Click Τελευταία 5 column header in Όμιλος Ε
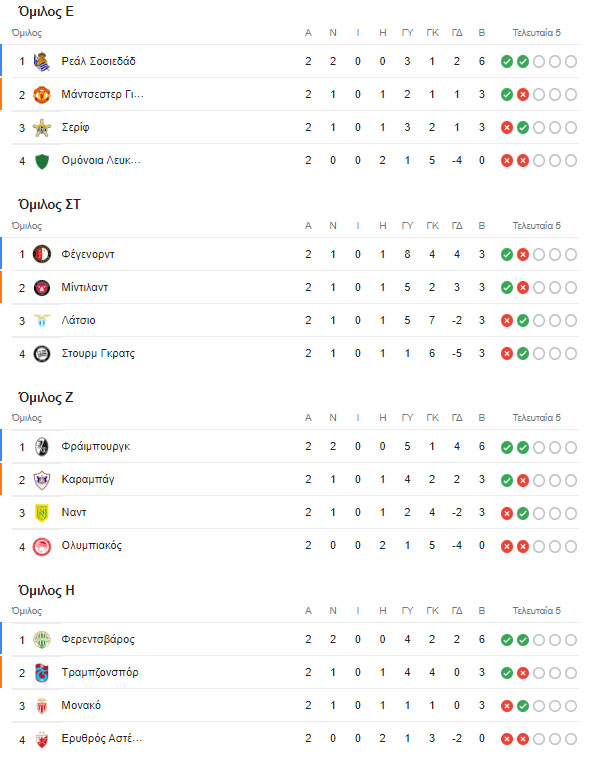The height and width of the screenshot is (761, 600). coord(537,32)
